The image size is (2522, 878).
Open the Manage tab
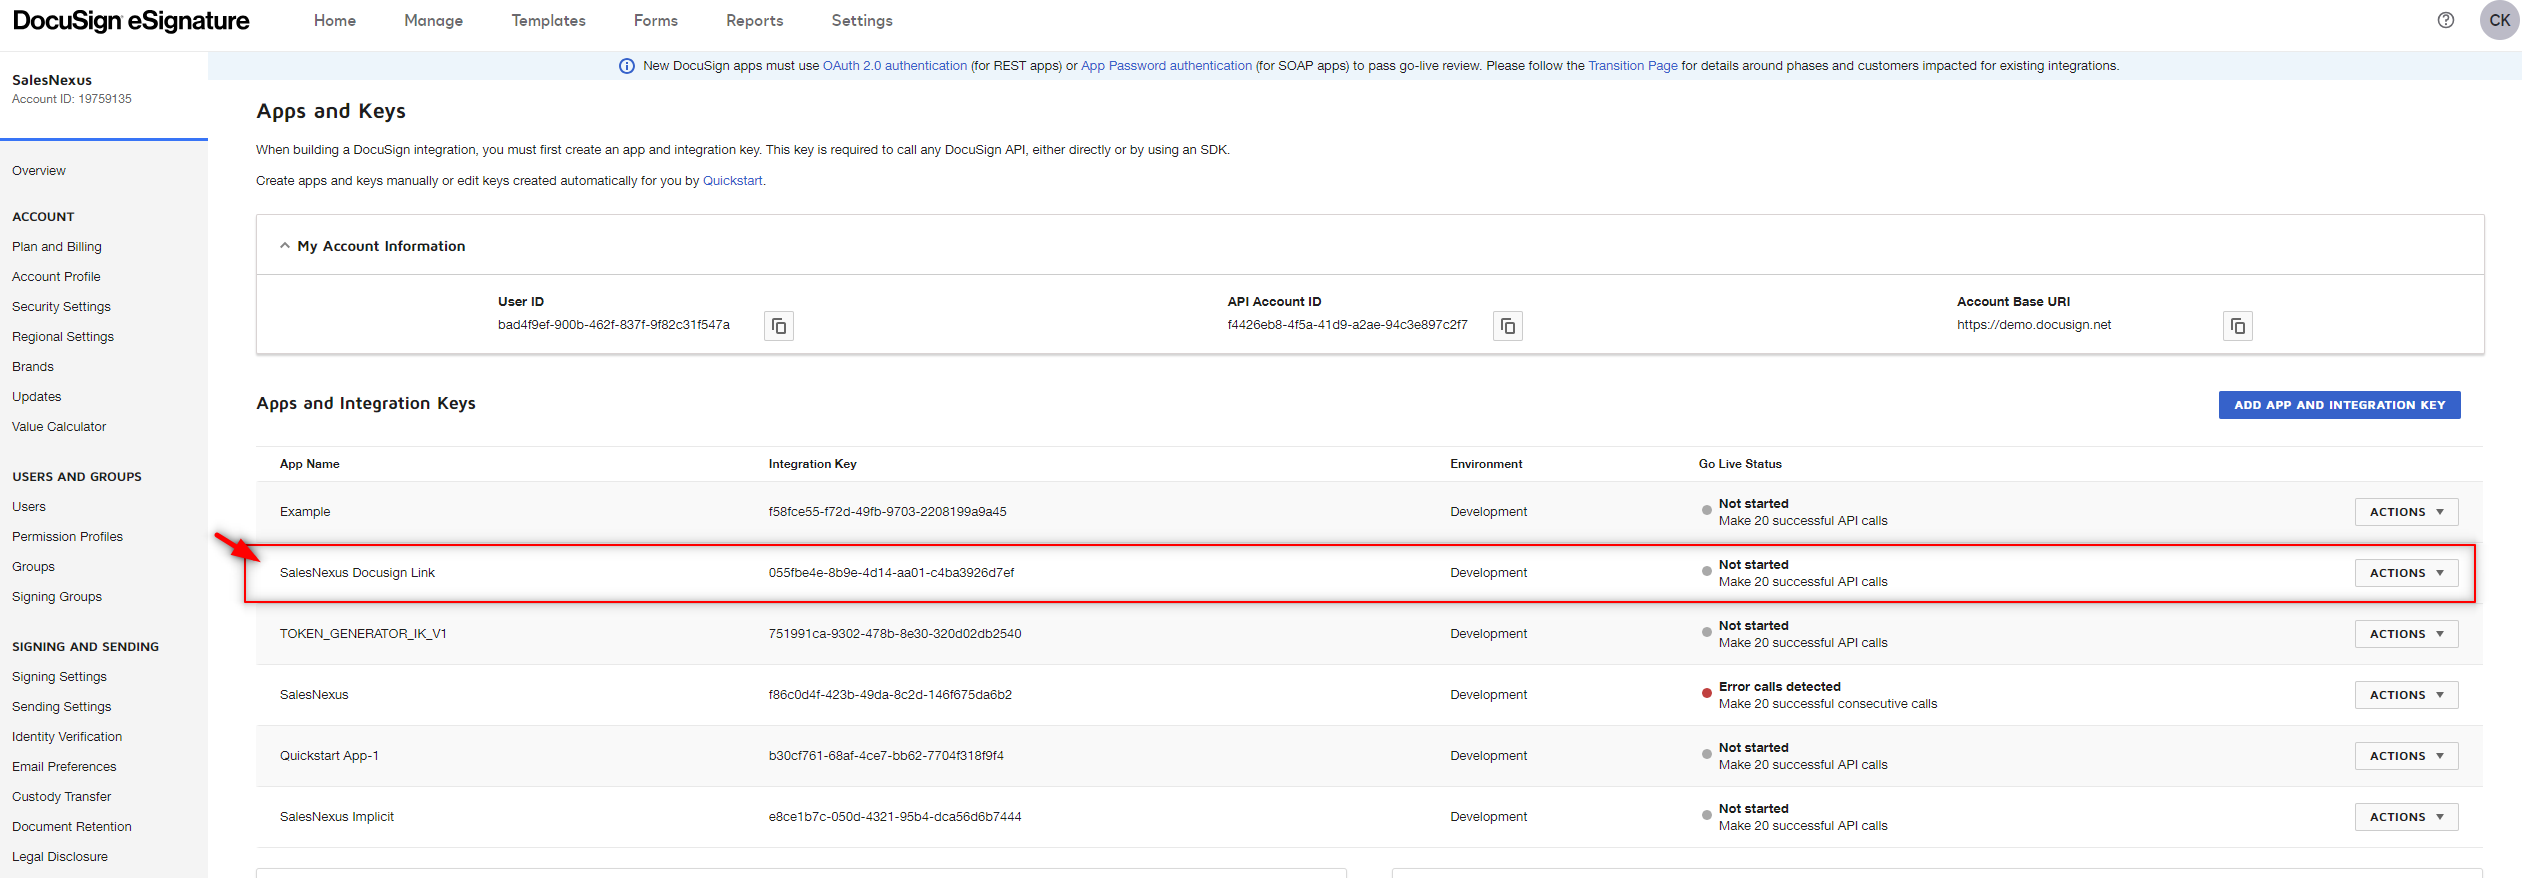pos(434,21)
